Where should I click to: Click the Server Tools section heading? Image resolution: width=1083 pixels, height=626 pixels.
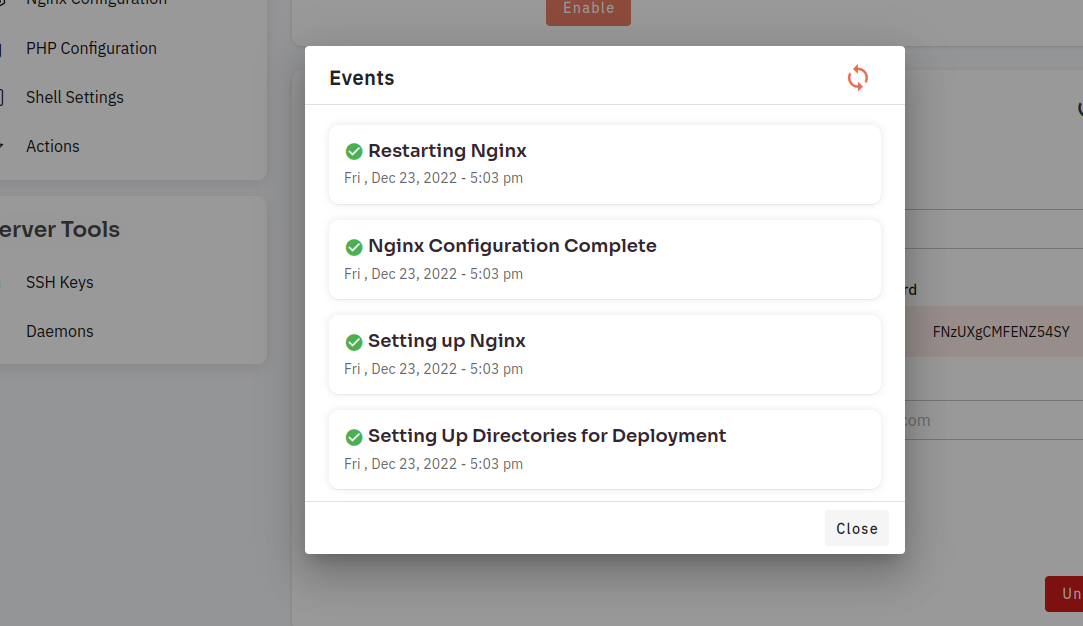pos(59,229)
